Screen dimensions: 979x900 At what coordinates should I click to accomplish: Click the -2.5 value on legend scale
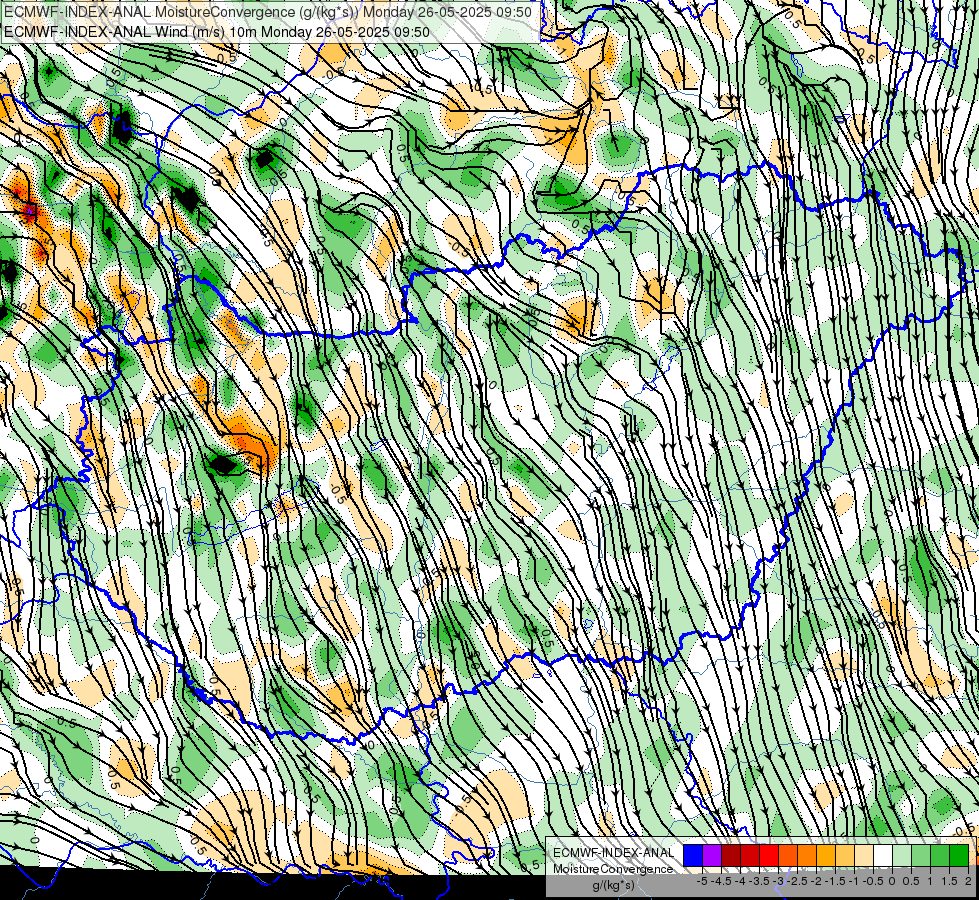click(x=797, y=881)
